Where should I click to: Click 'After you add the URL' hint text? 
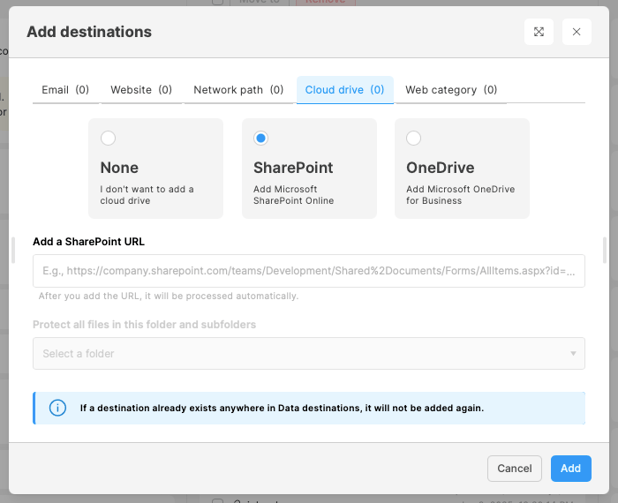pos(168,296)
